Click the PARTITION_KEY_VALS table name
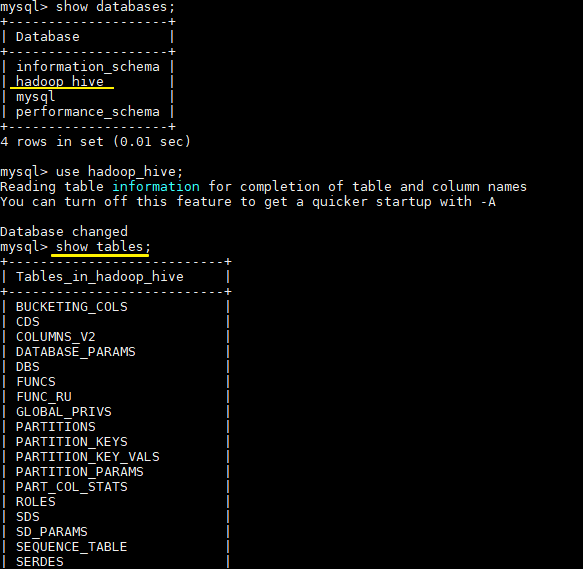This screenshot has width=583, height=569. pyautogui.click(x=88, y=457)
